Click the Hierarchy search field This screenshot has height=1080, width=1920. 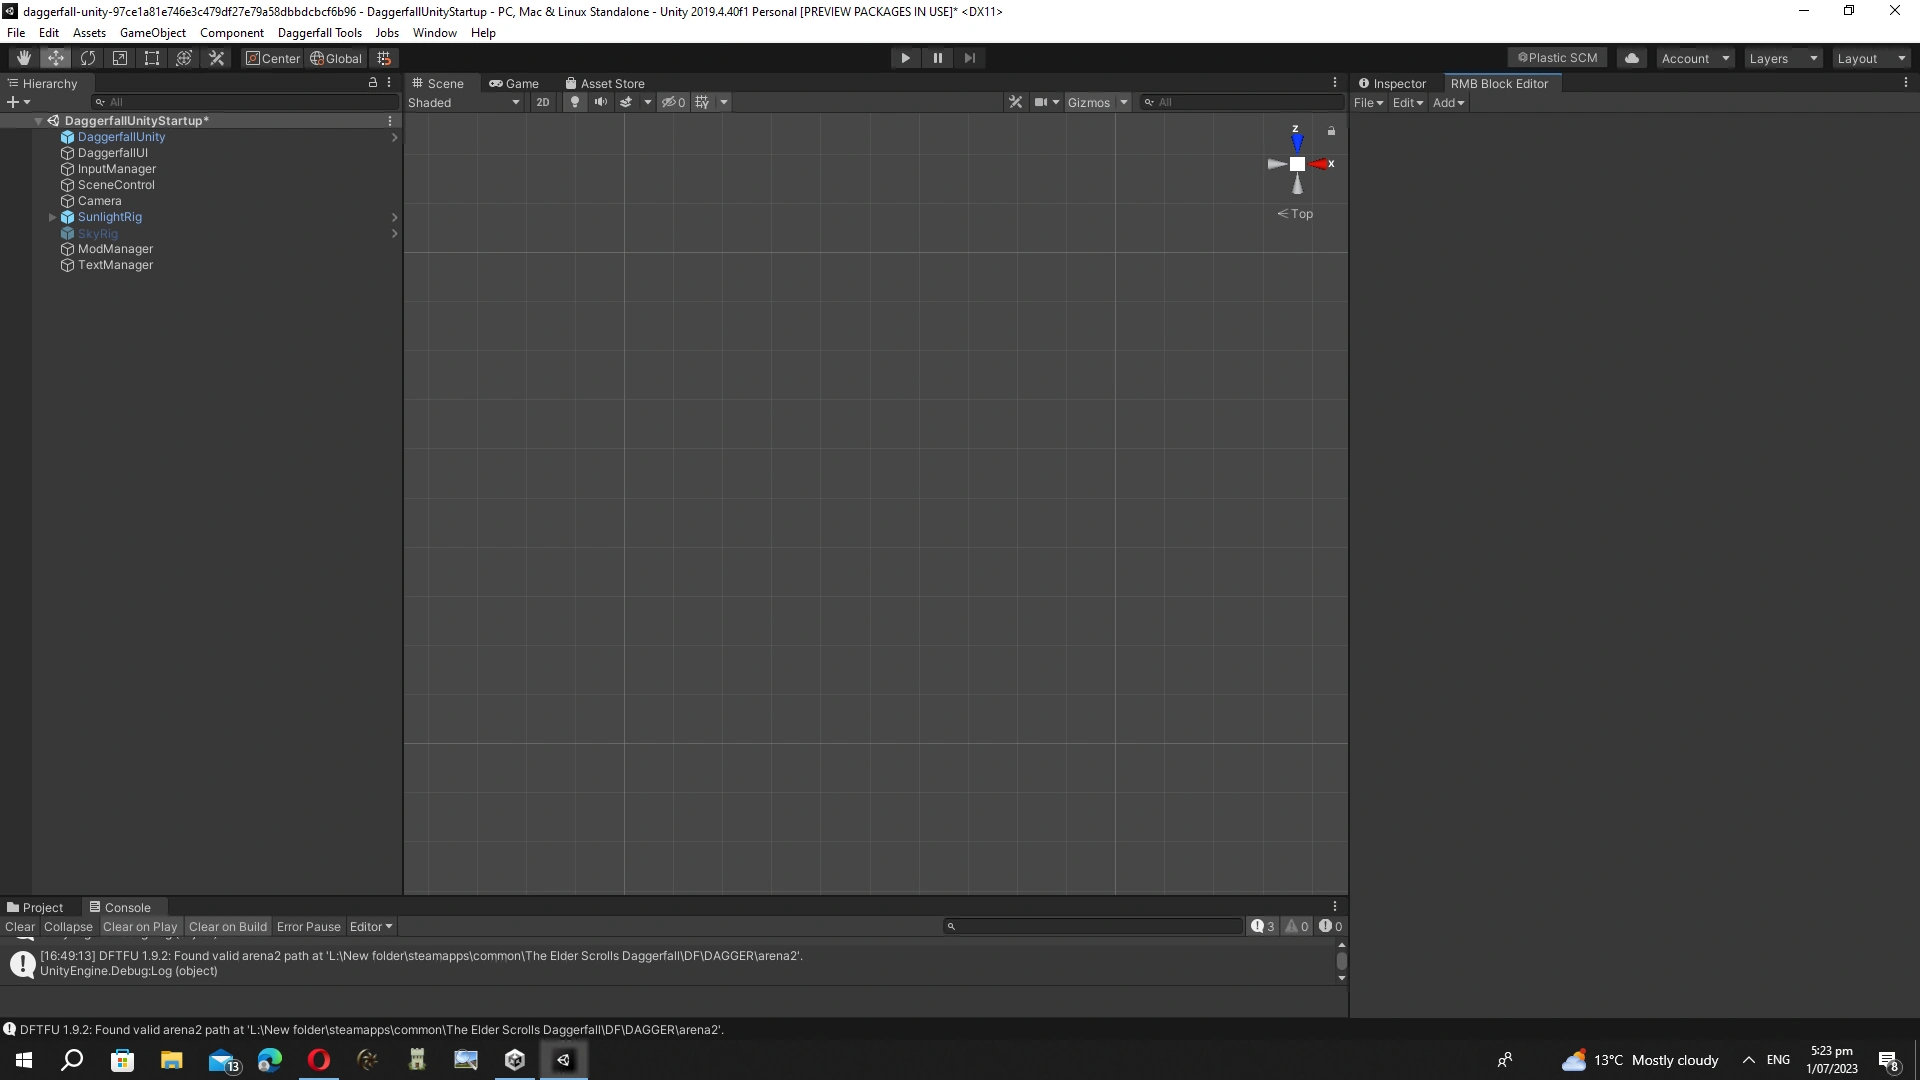(x=245, y=102)
